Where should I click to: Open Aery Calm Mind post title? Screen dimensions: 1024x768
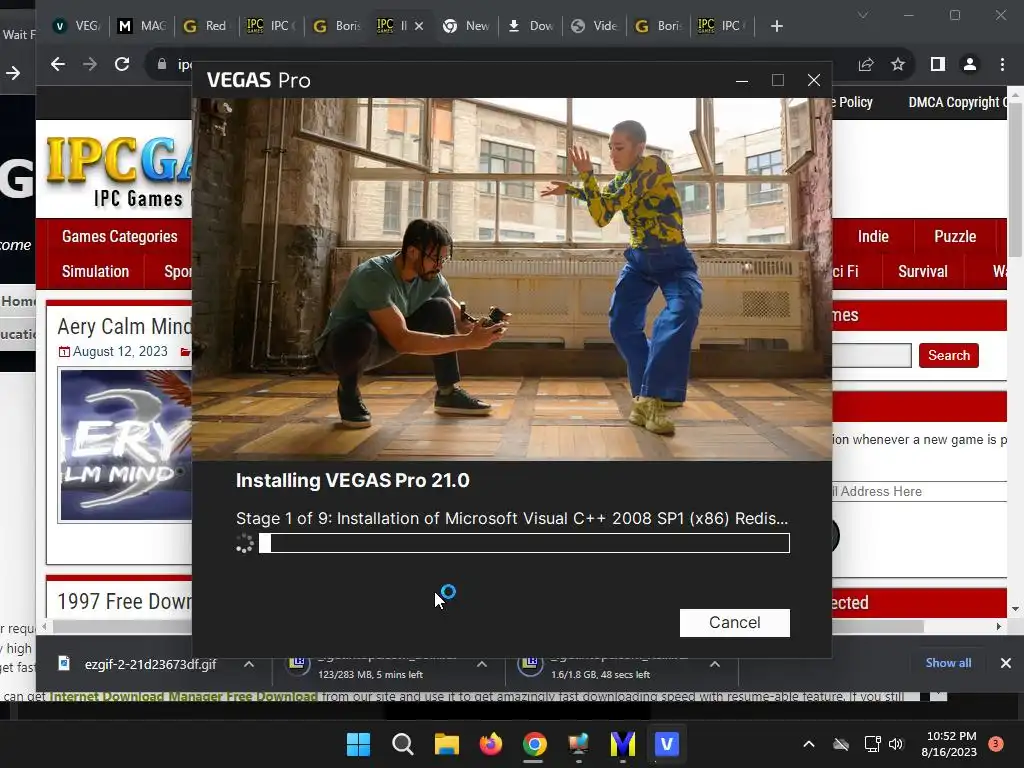point(124,326)
